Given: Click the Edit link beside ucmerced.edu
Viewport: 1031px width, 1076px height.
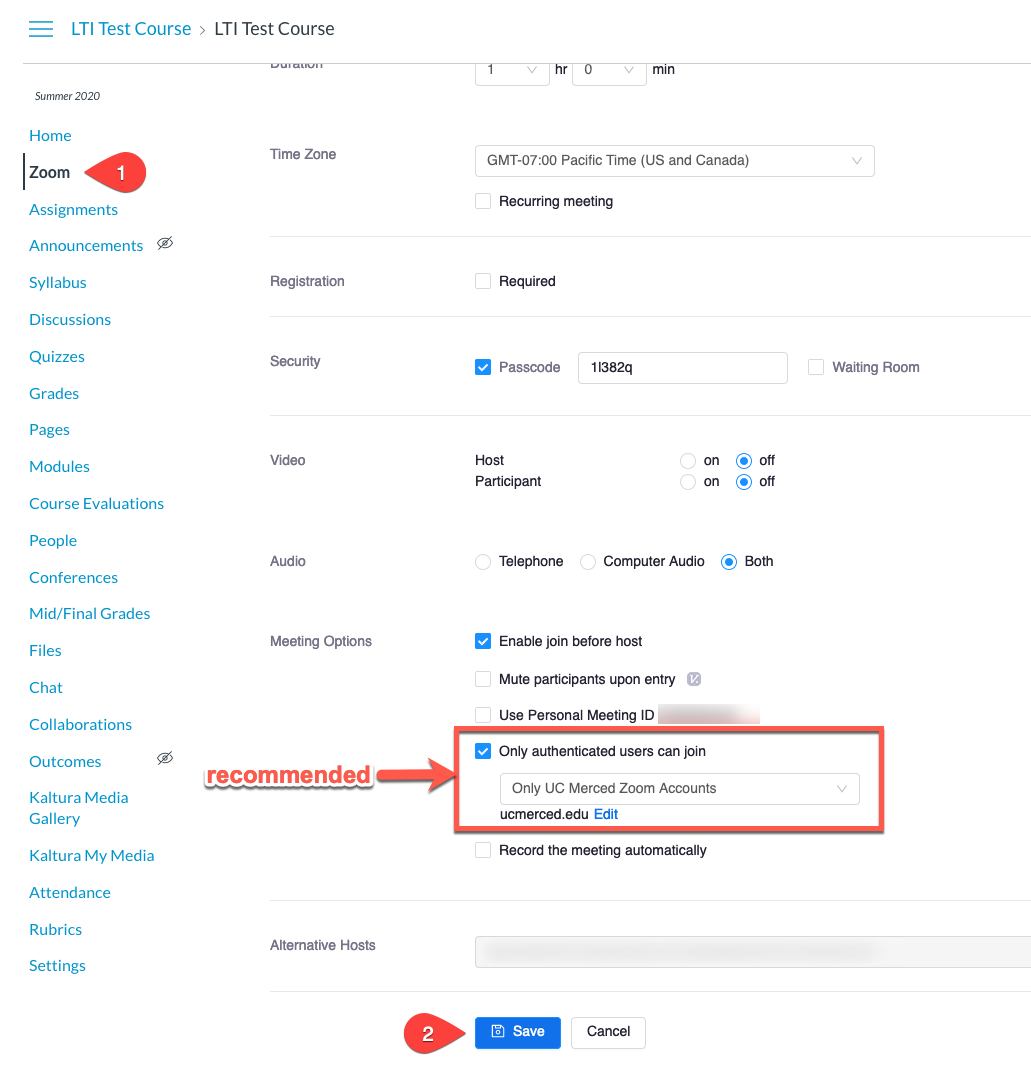Looking at the screenshot, I should tap(606, 814).
